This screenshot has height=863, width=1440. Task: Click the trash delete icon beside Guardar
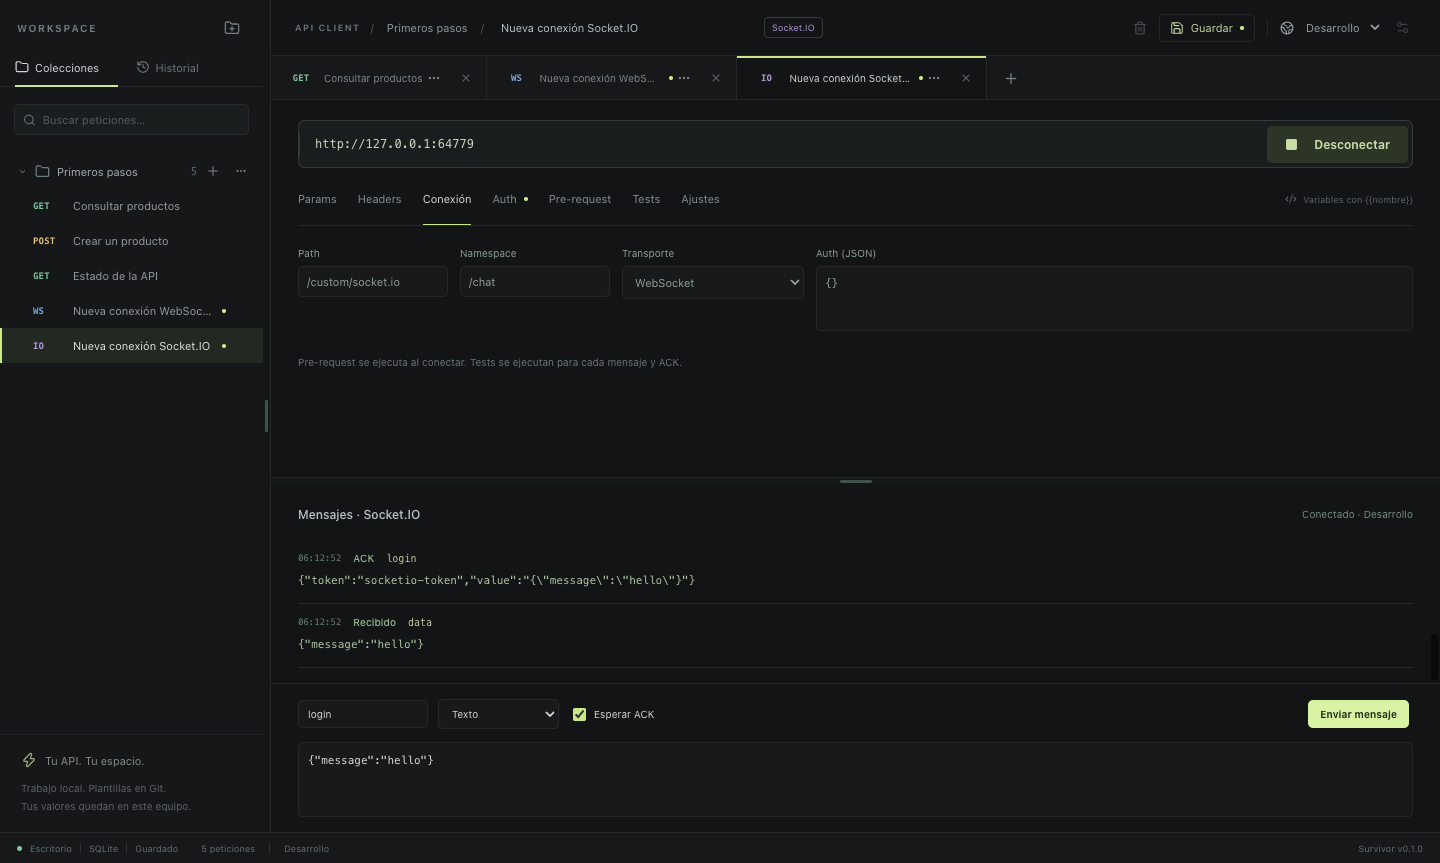(1140, 28)
